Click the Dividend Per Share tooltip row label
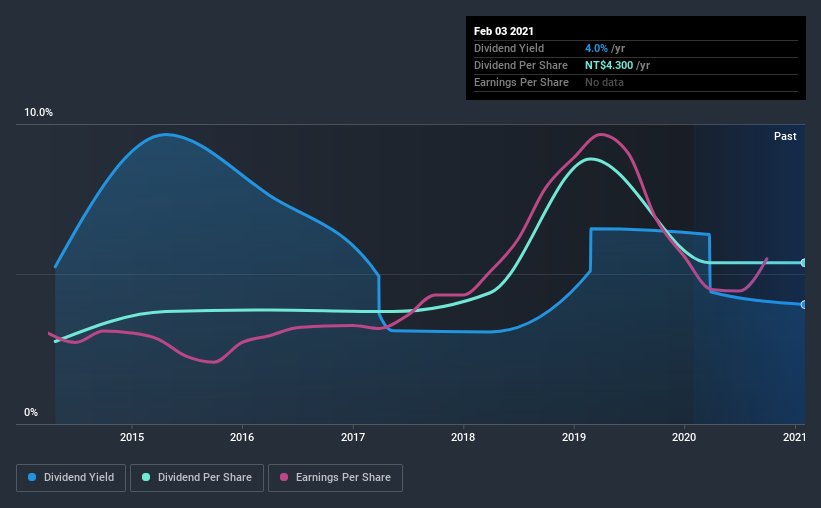821x508 pixels. [x=520, y=65]
